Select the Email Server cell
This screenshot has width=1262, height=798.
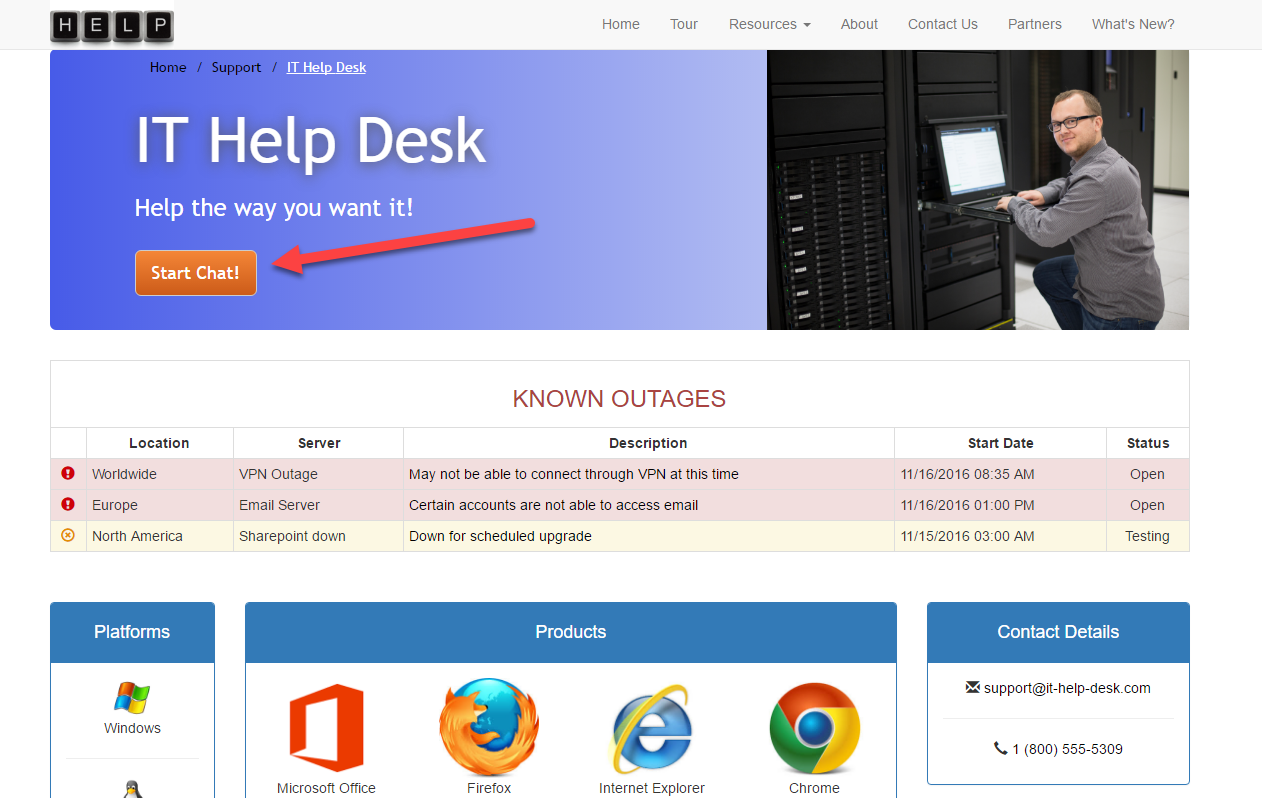click(x=319, y=505)
